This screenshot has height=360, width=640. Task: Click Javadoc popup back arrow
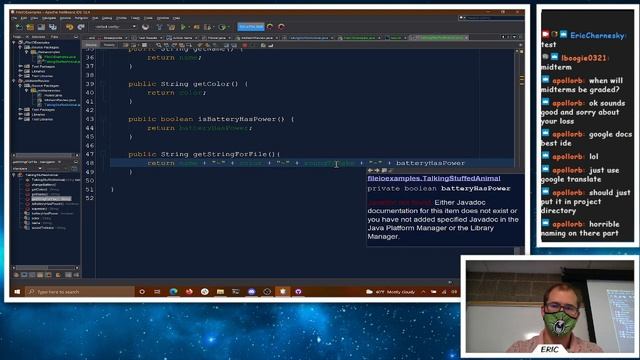pos(370,170)
